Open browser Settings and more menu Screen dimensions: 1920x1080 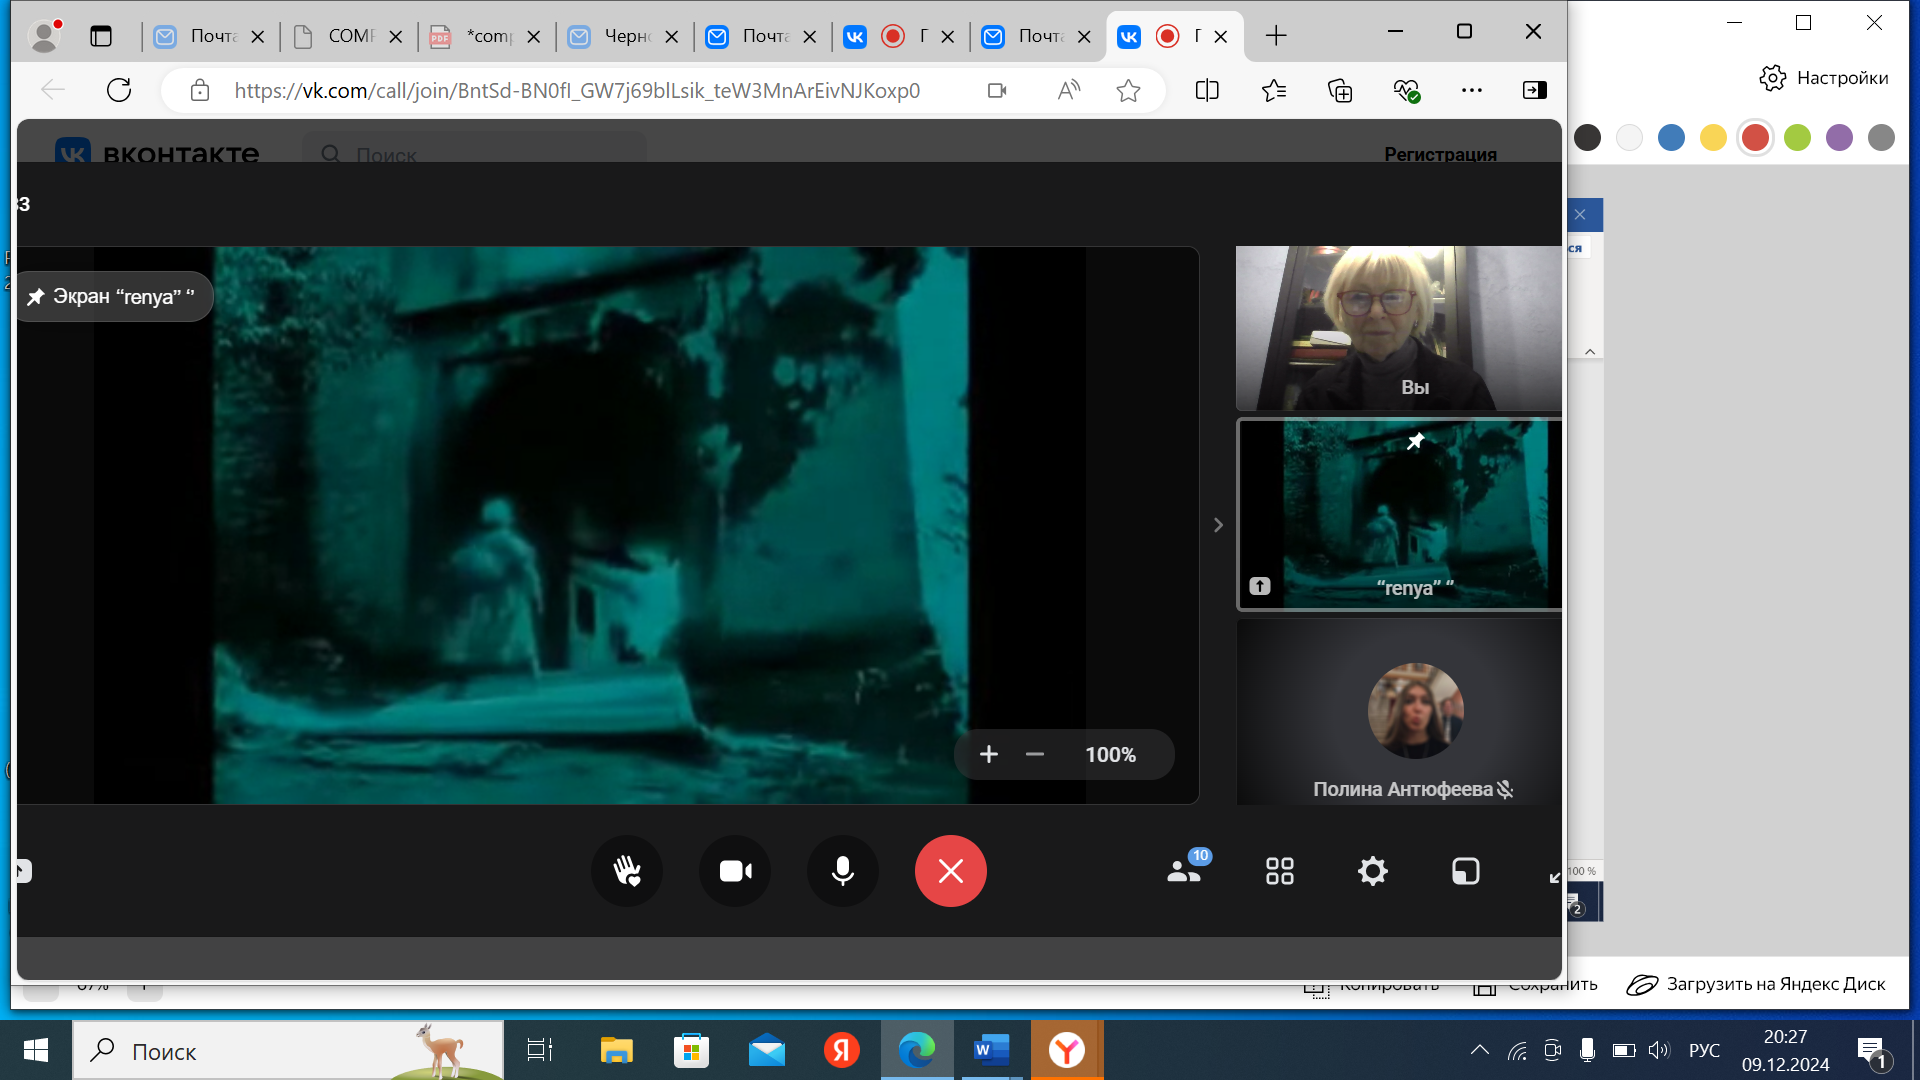(1471, 90)
